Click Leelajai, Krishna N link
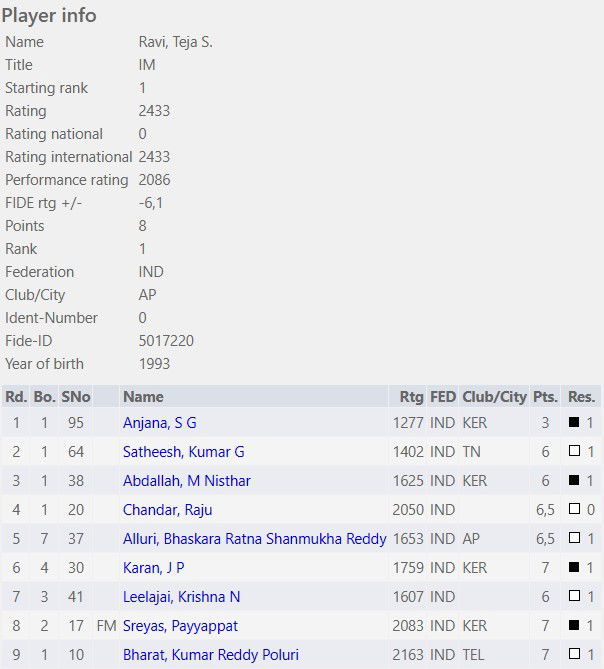This screenshot has height=669, width=604. click(181, 597)
